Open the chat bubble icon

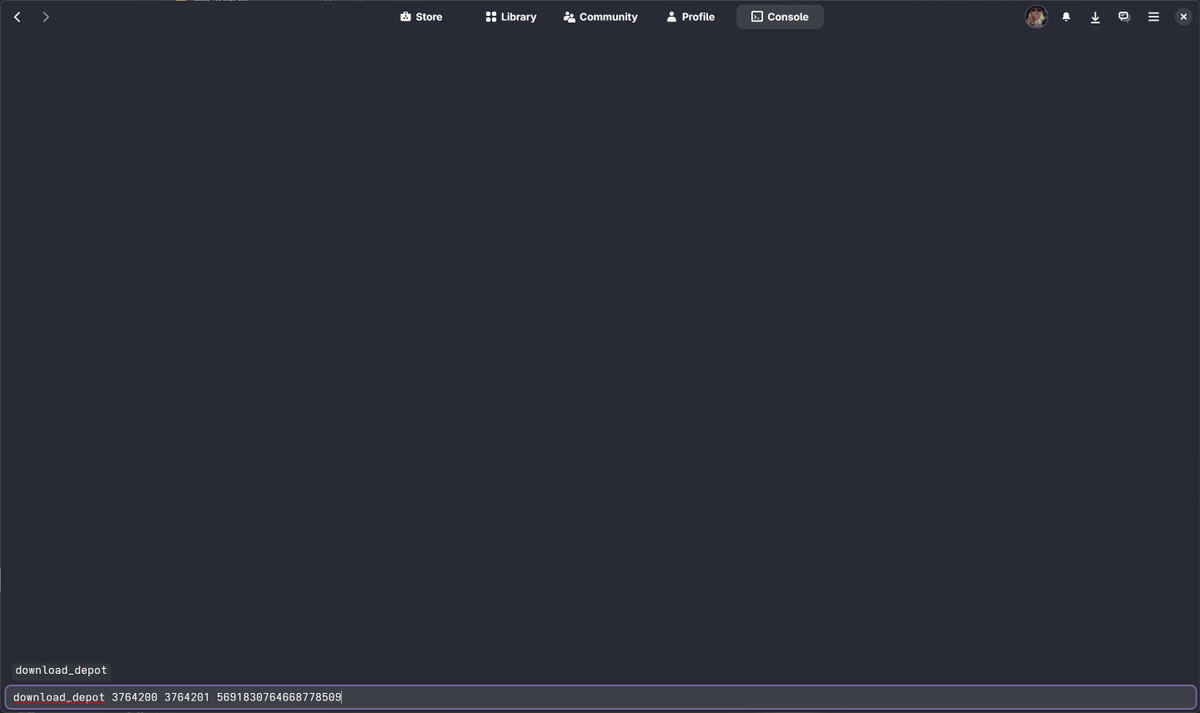click(1124, 17)
